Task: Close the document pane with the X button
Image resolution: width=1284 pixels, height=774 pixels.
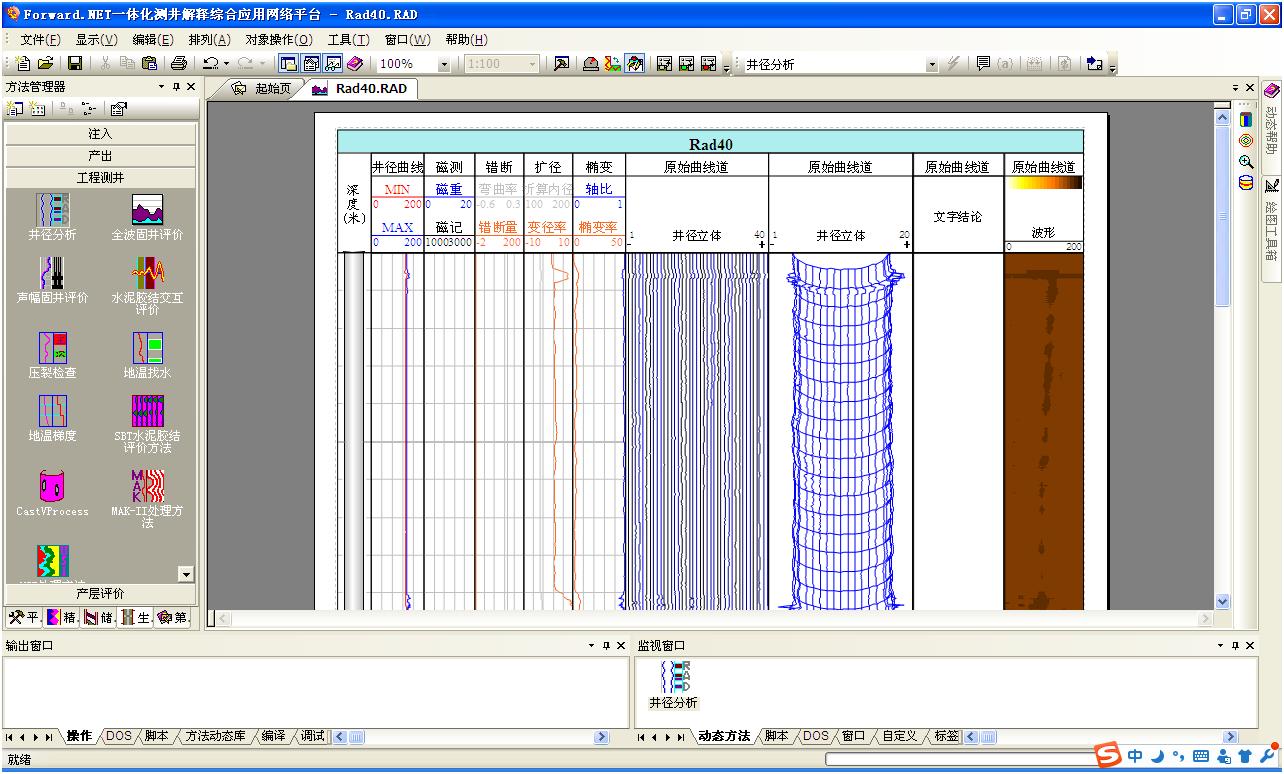Action: pyautogui.click(x=1249, y=88)
